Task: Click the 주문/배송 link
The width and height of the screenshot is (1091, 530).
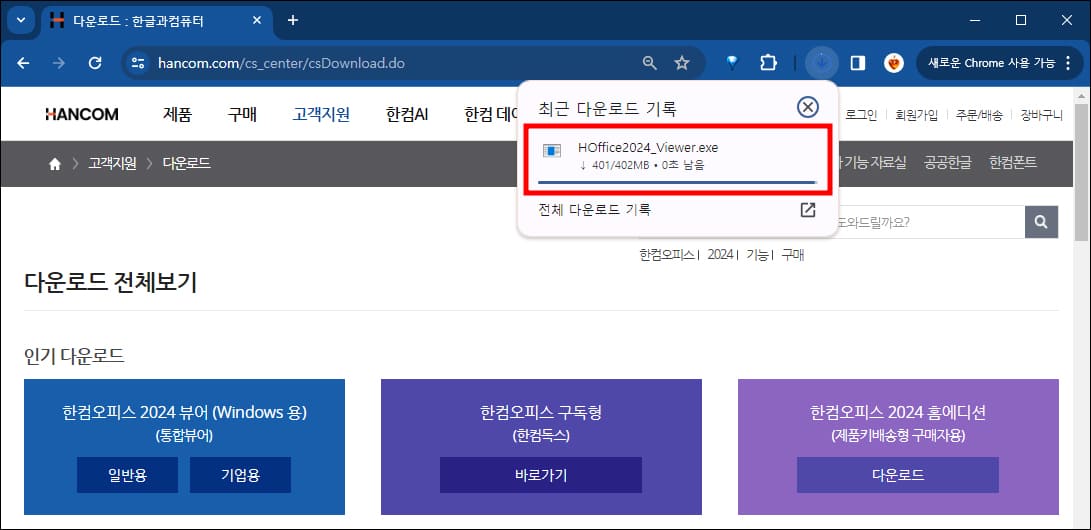Action: click(979, 115)
